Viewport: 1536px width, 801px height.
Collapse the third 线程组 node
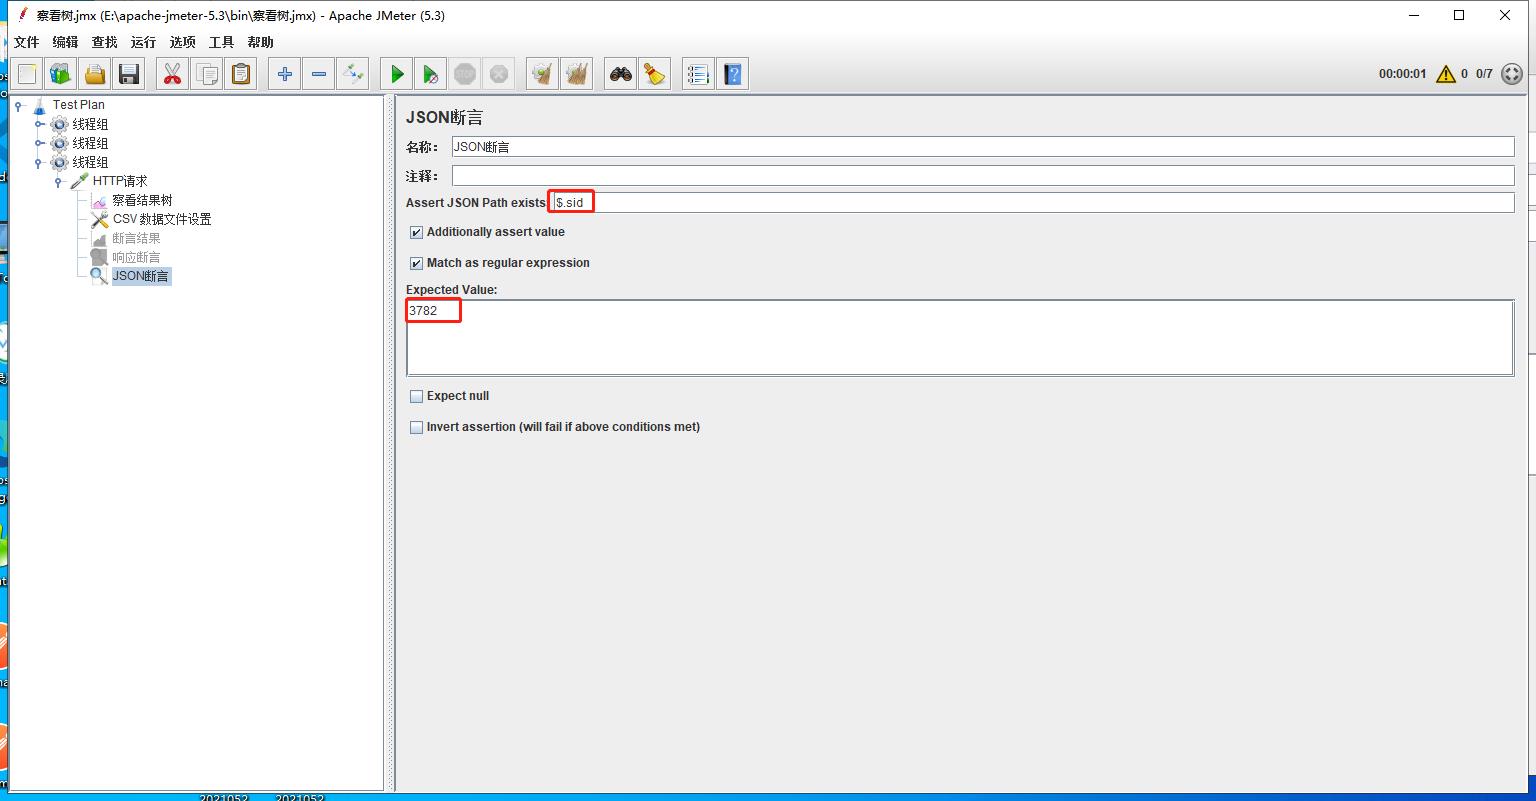coord(39,162)
